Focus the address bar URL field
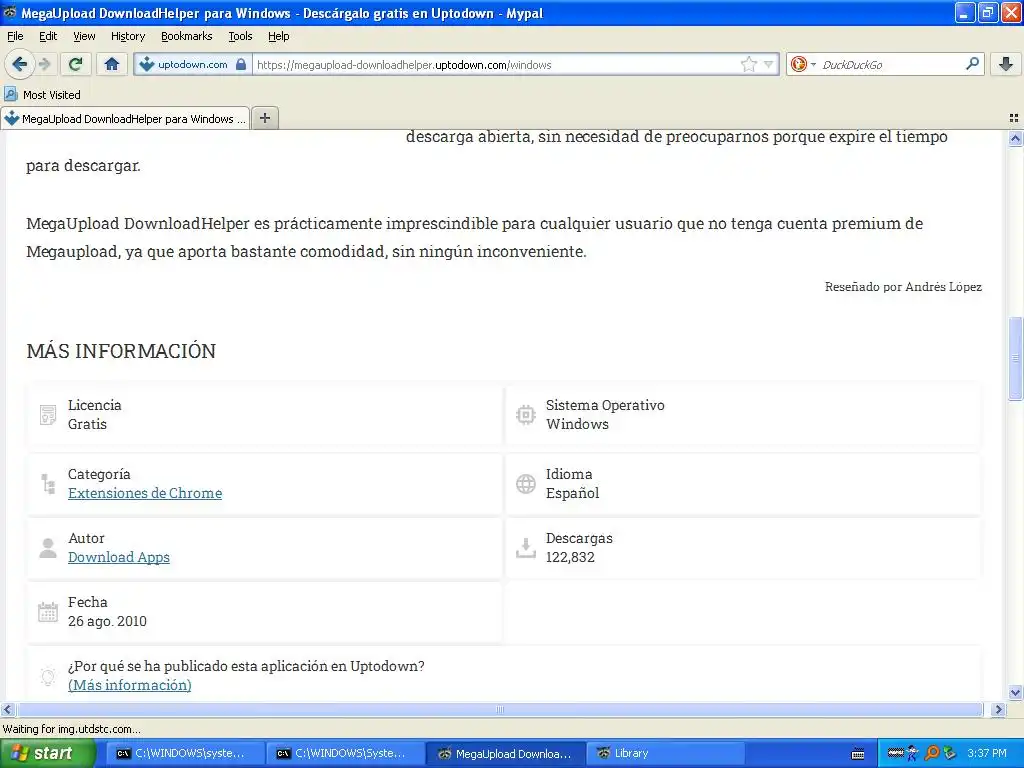Image resolution: width=1024 pixels, height=768 pixels. click(496, 64)
